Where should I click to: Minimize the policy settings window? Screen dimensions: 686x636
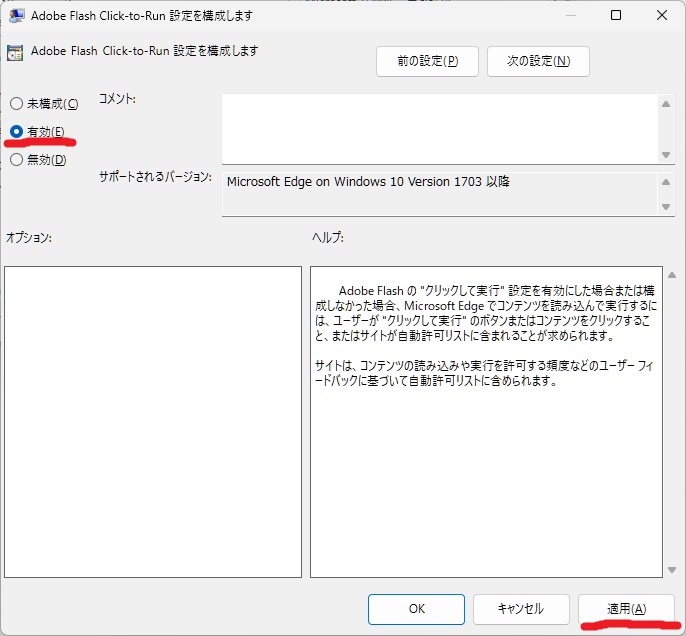[570, 16]
